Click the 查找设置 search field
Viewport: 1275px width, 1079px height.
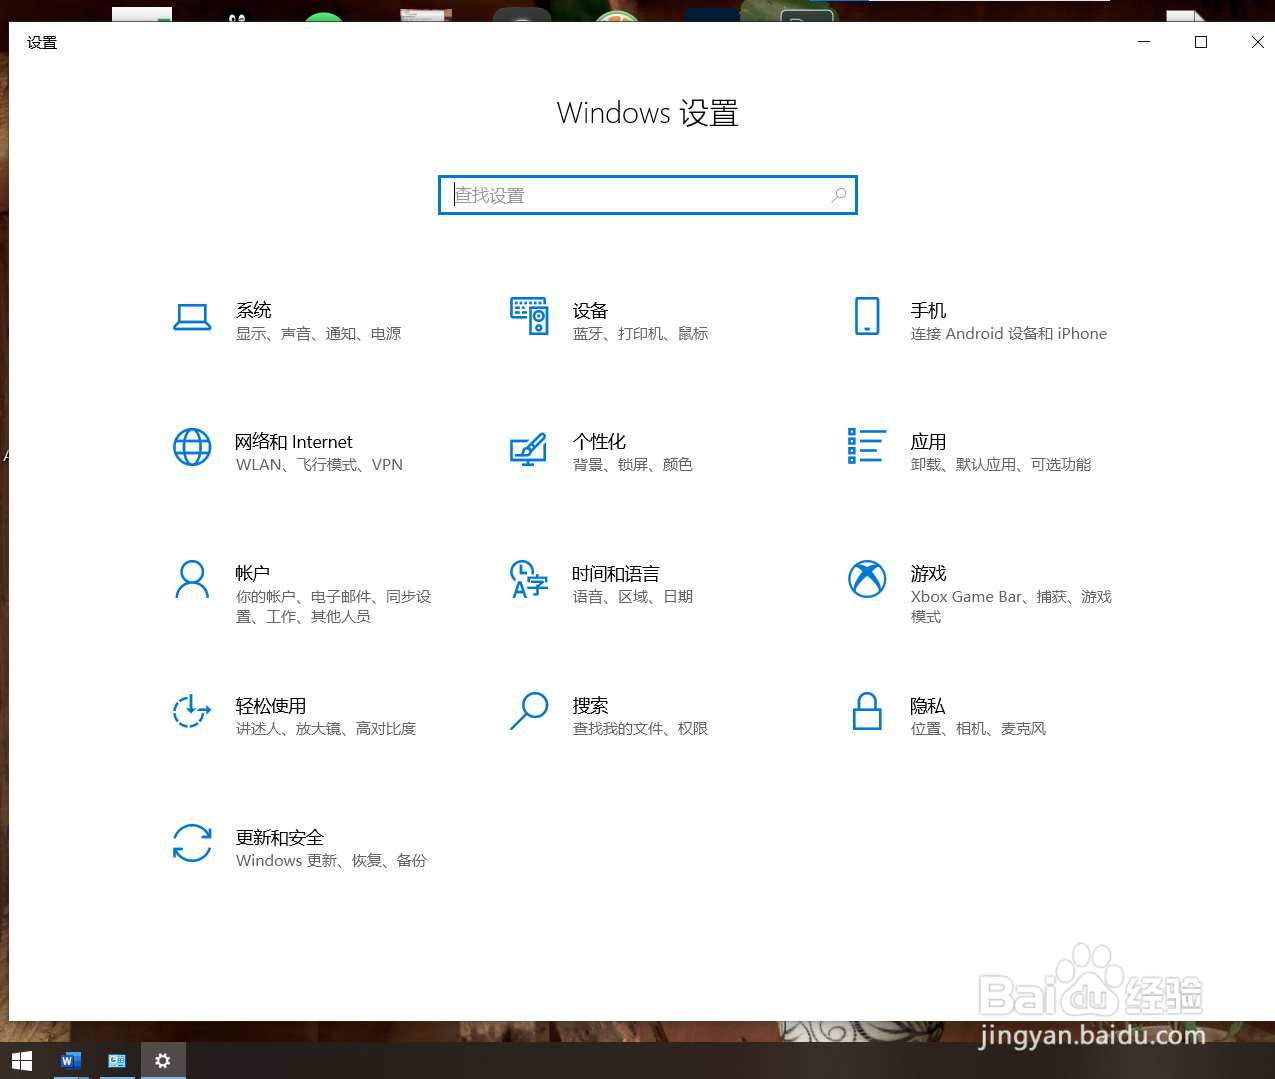pyautogui.click(x=648, y=195)
